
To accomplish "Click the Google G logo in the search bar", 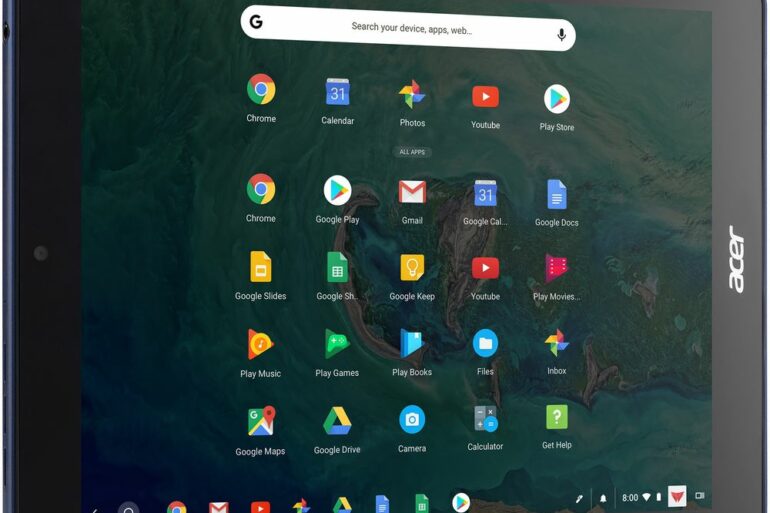I will point(256,22).
